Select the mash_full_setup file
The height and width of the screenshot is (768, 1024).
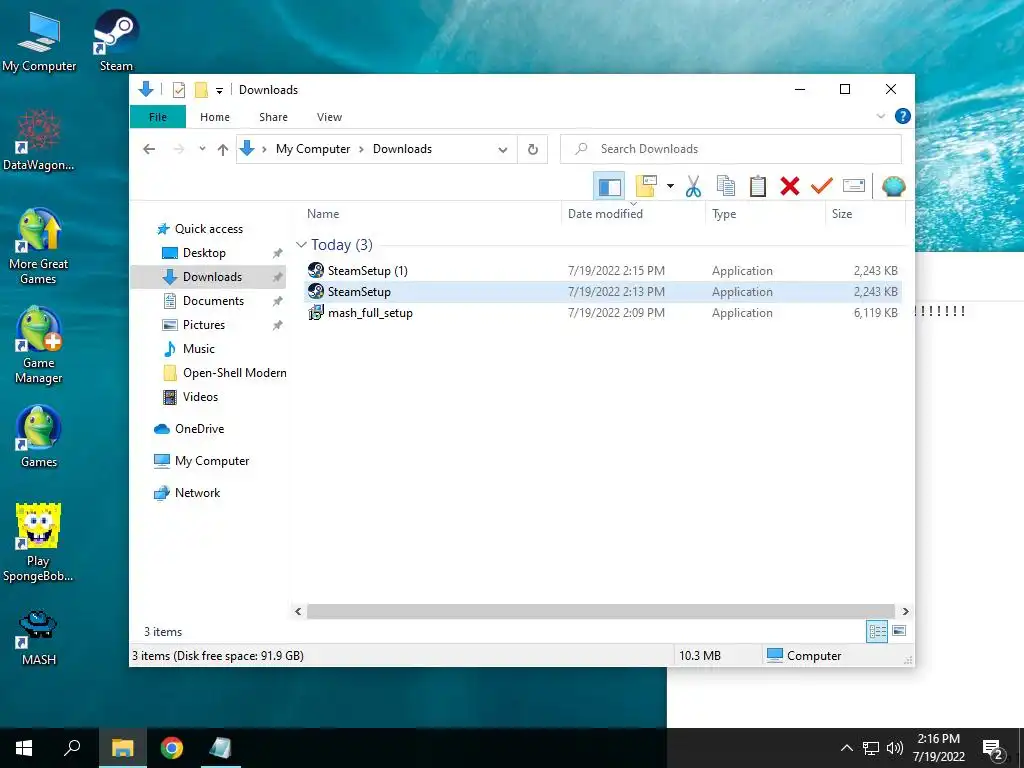pyautogui.click(x=602, y=313)
